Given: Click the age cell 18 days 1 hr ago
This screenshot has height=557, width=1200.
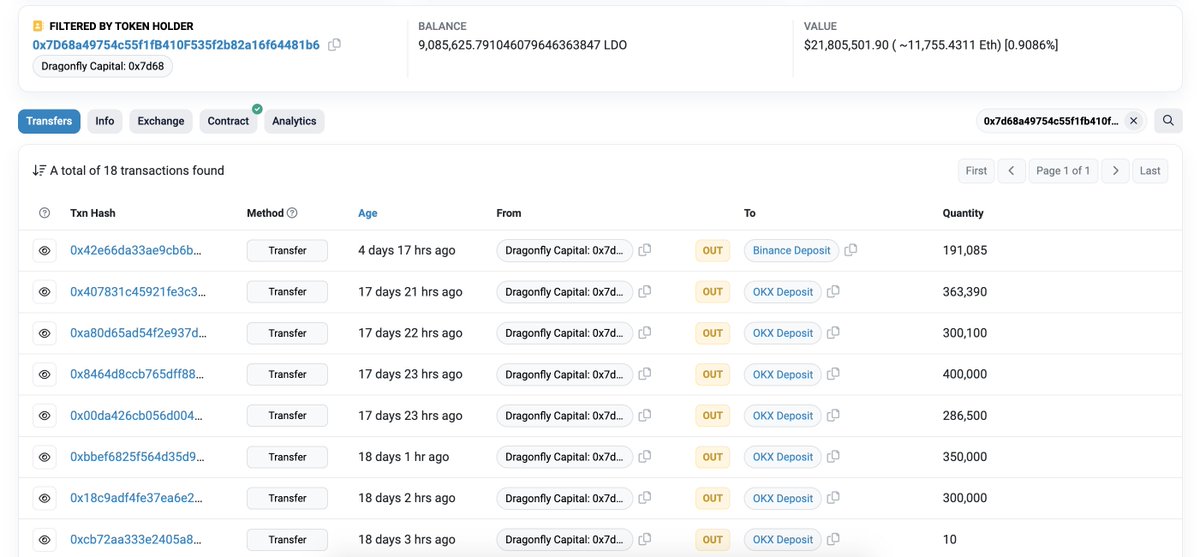Looking at the screenshot, I should 404,457.
